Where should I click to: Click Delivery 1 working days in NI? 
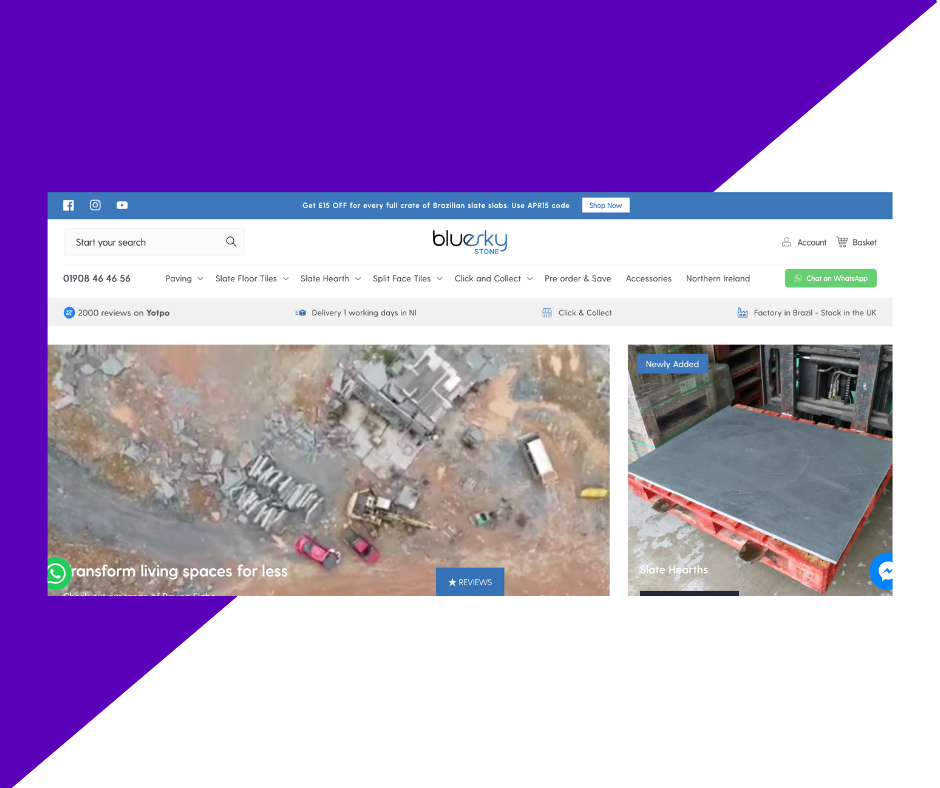pyautogui.click(x=364, y=312)
